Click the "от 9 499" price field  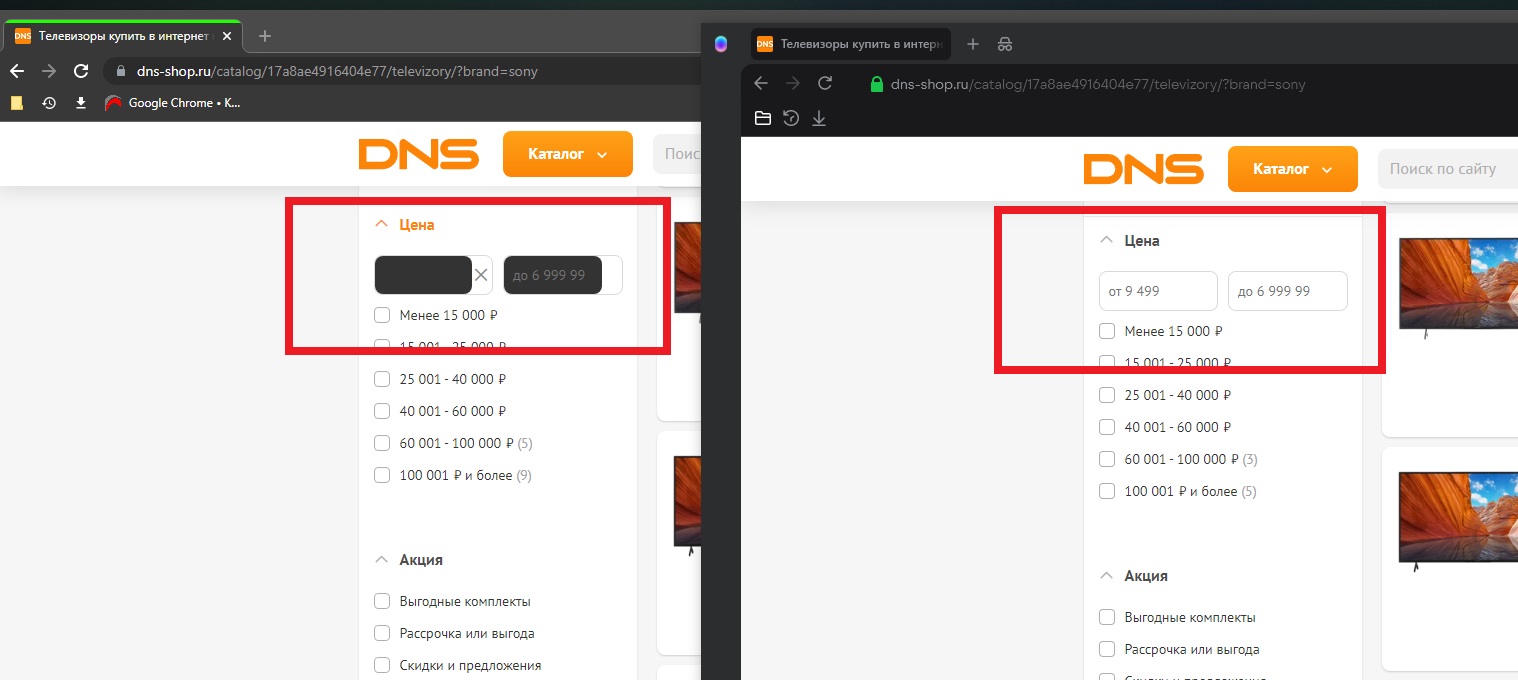point(1158,291)
